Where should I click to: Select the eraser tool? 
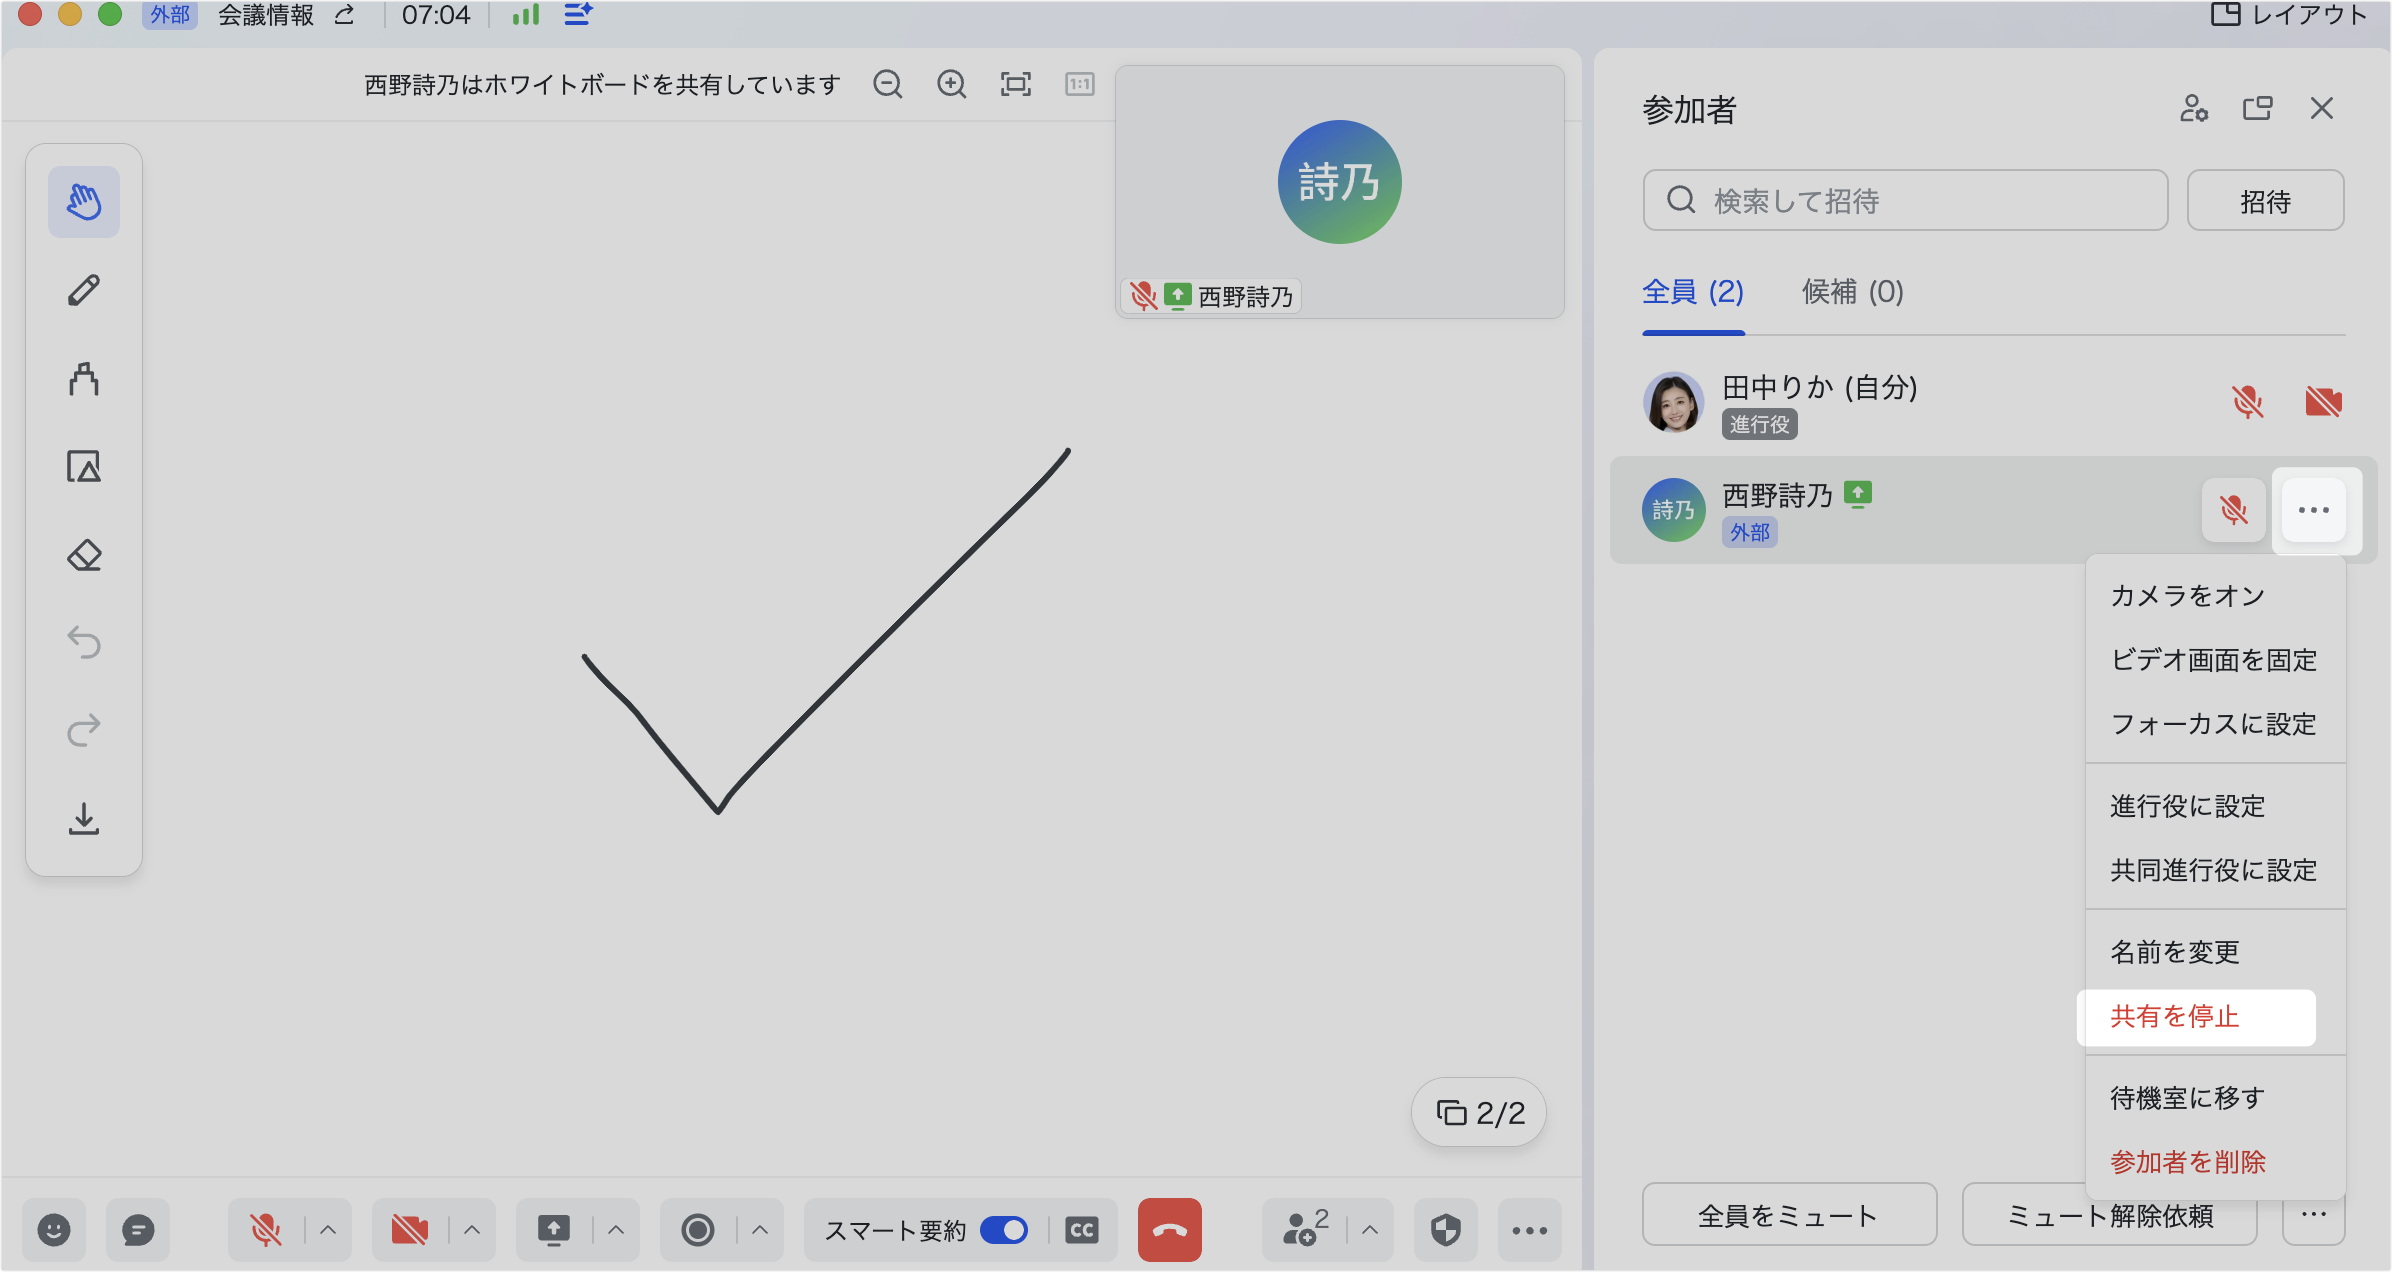[x=84, y=555]
